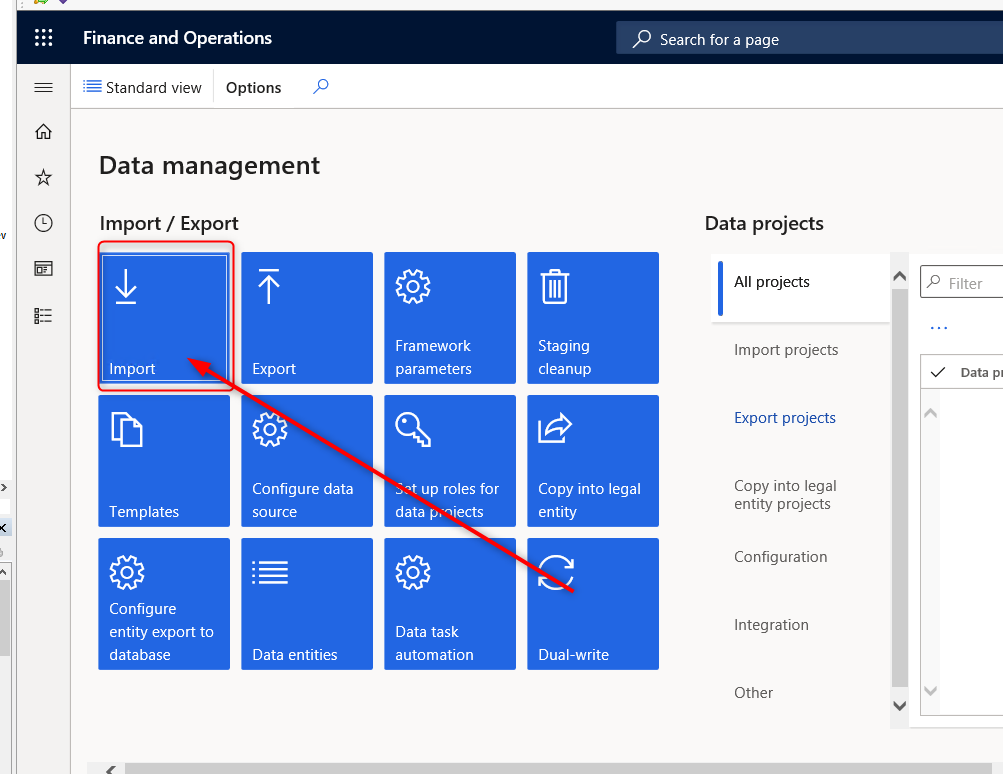Click the data projects Filter field
The width and height of the screenshot is (1003, 774).
961,282
